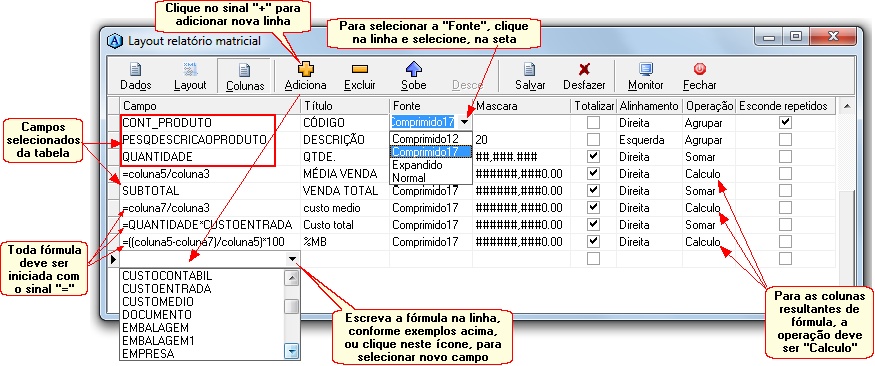Click Calculo operation in MÉDIA VENDA row

pos(709,174)
